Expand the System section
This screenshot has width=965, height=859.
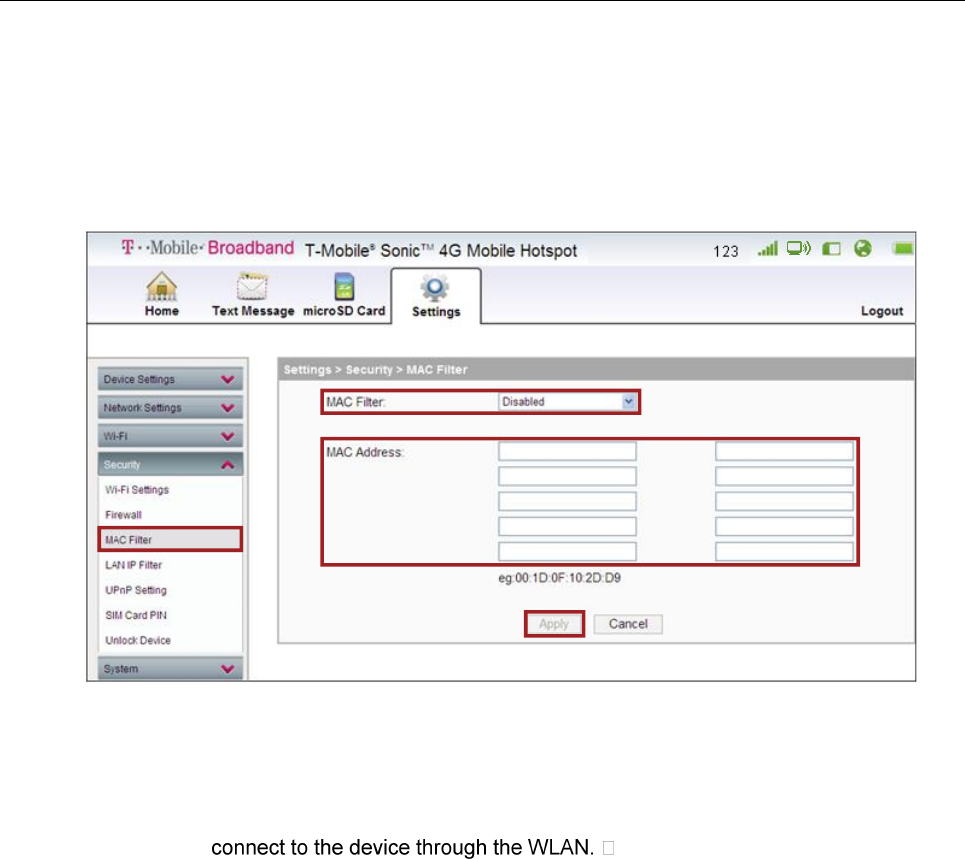170,668
